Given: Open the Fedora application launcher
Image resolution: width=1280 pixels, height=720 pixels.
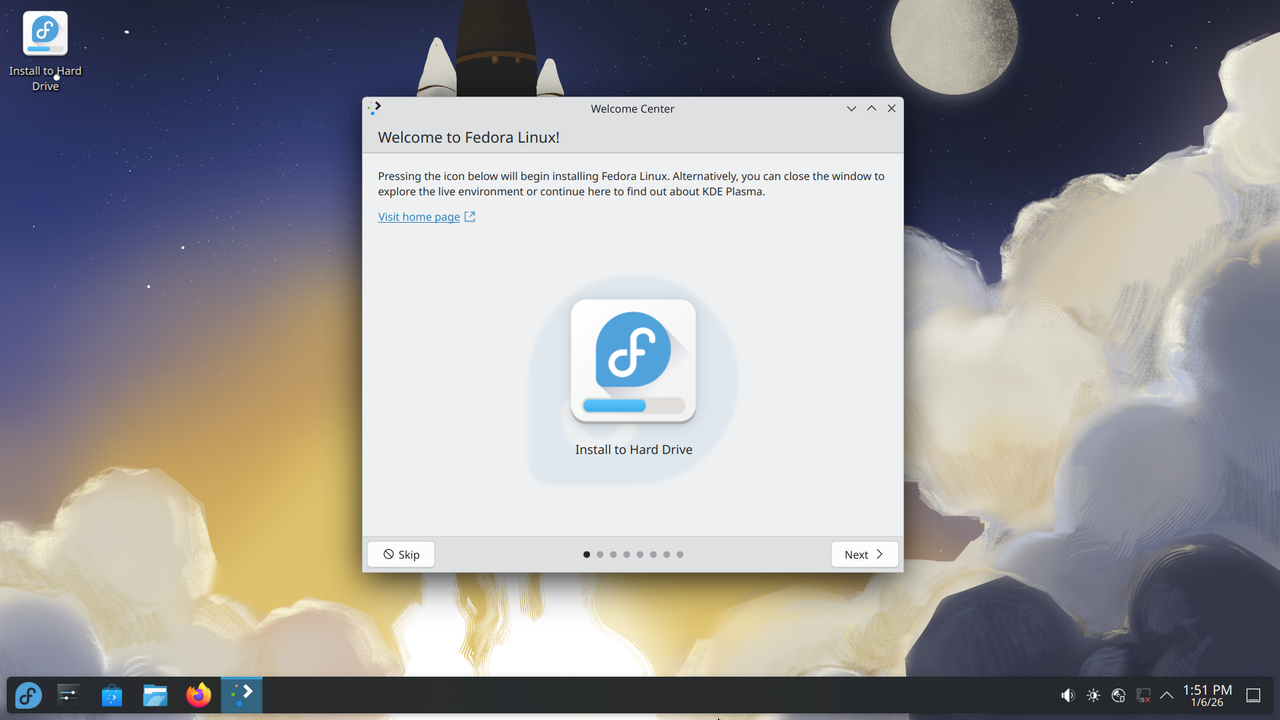Looking at the screenshot, I should pyautogui.click(x=28, y=695).
